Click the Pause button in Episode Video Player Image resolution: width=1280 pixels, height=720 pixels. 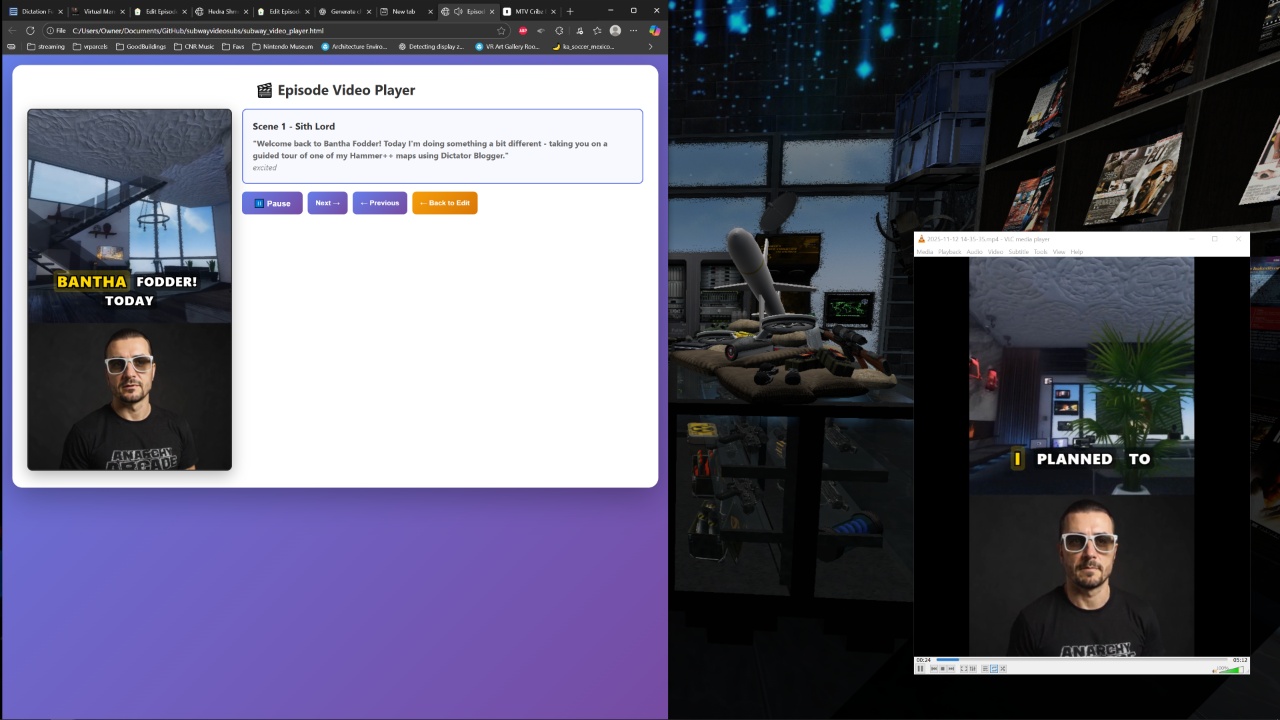(272, 203)
